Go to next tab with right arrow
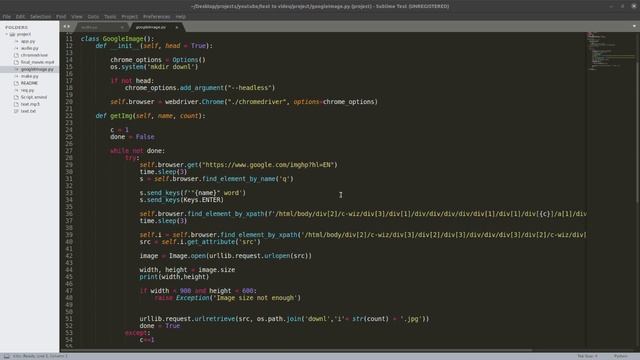 pyautogui.click(x=69, y=27)
